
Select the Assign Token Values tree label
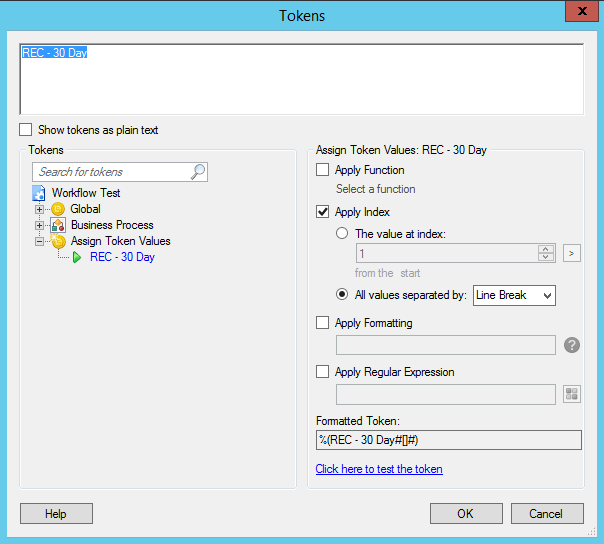point(121,241)
